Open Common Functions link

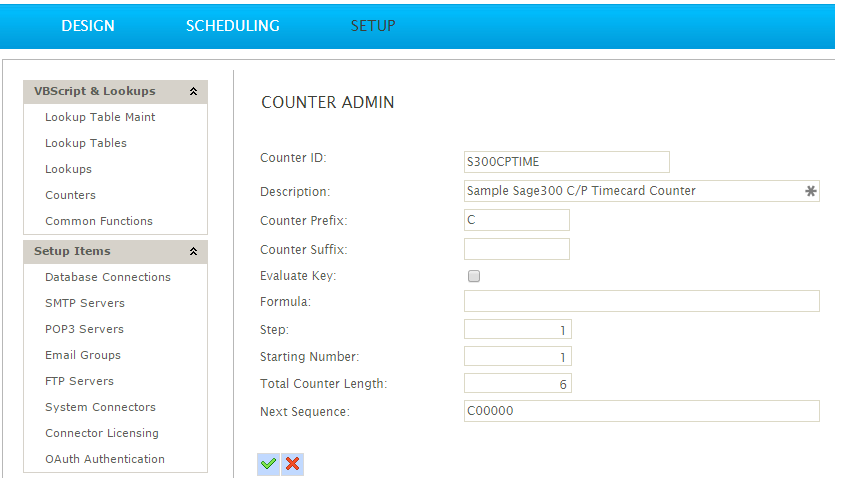(x=99, y=221)
